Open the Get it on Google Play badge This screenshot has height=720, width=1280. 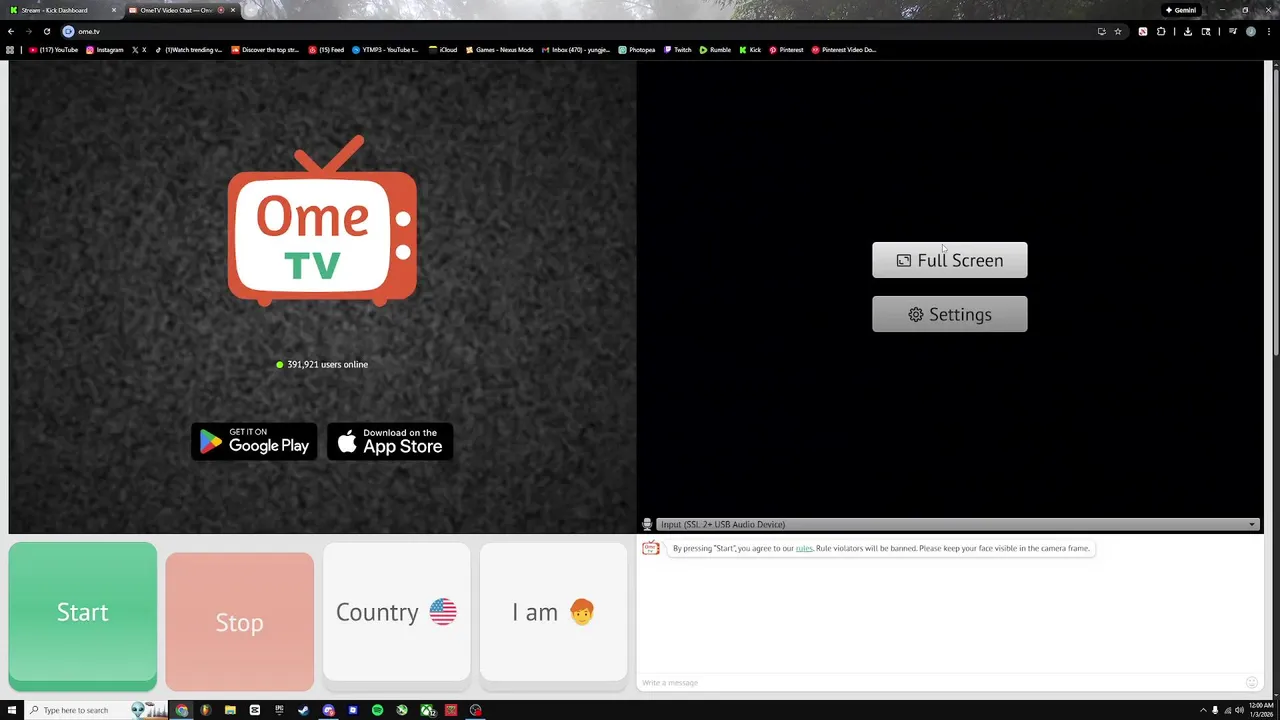[254, 441]
